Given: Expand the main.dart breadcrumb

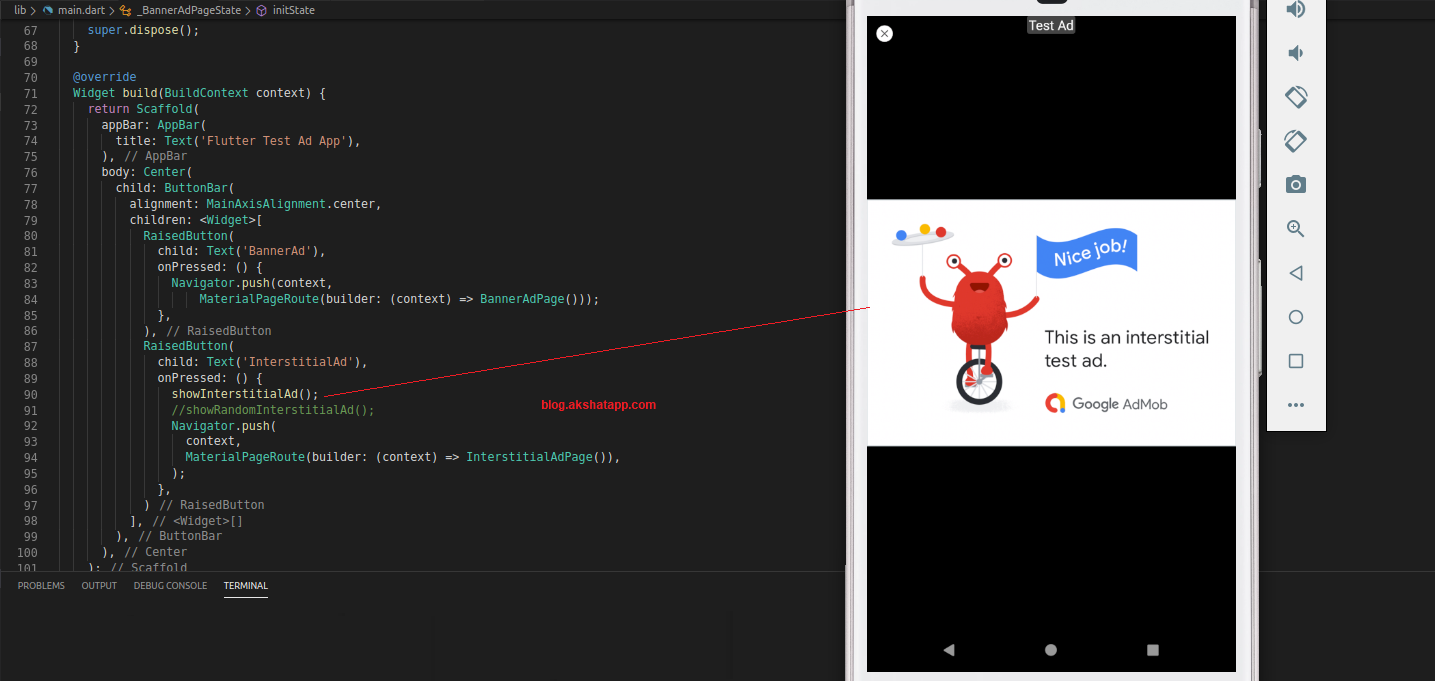Looking at the screenshot, I should point(80,10).
